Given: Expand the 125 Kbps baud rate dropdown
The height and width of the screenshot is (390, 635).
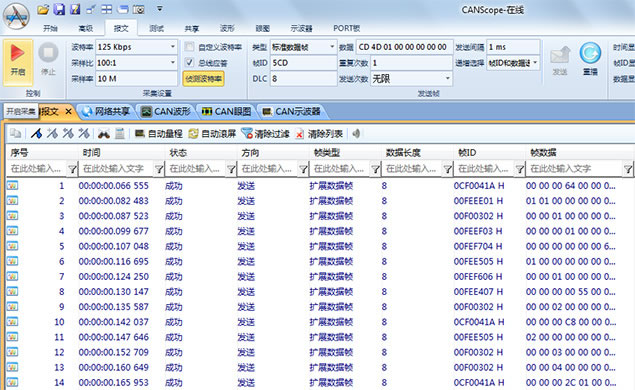Looking at the screenshot, I should [173, 47].
